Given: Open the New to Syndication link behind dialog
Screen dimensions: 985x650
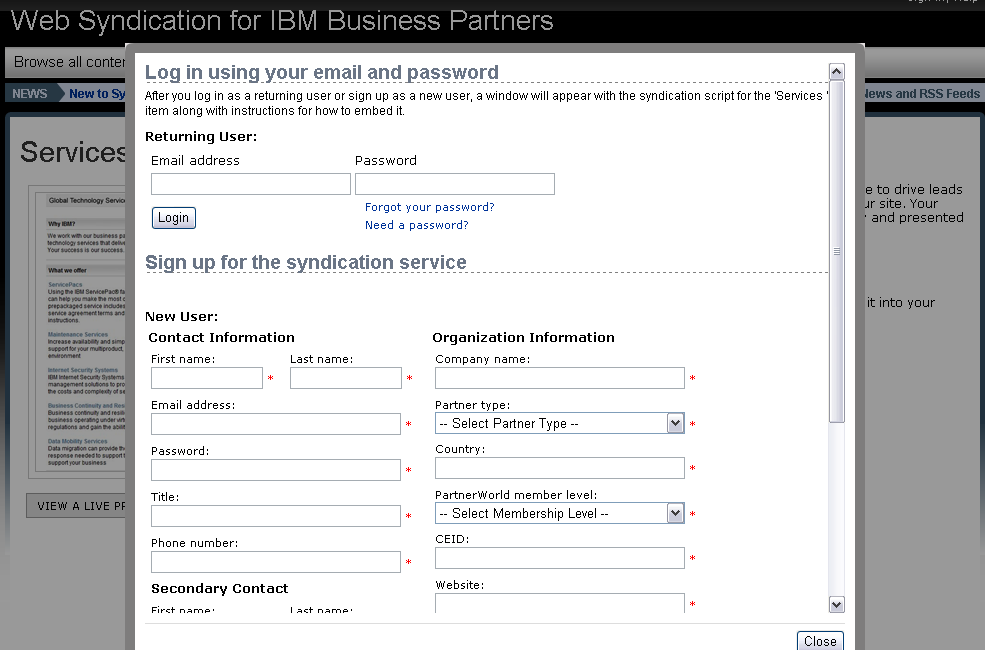Looking at the screenshot, I should click(97, 94).
